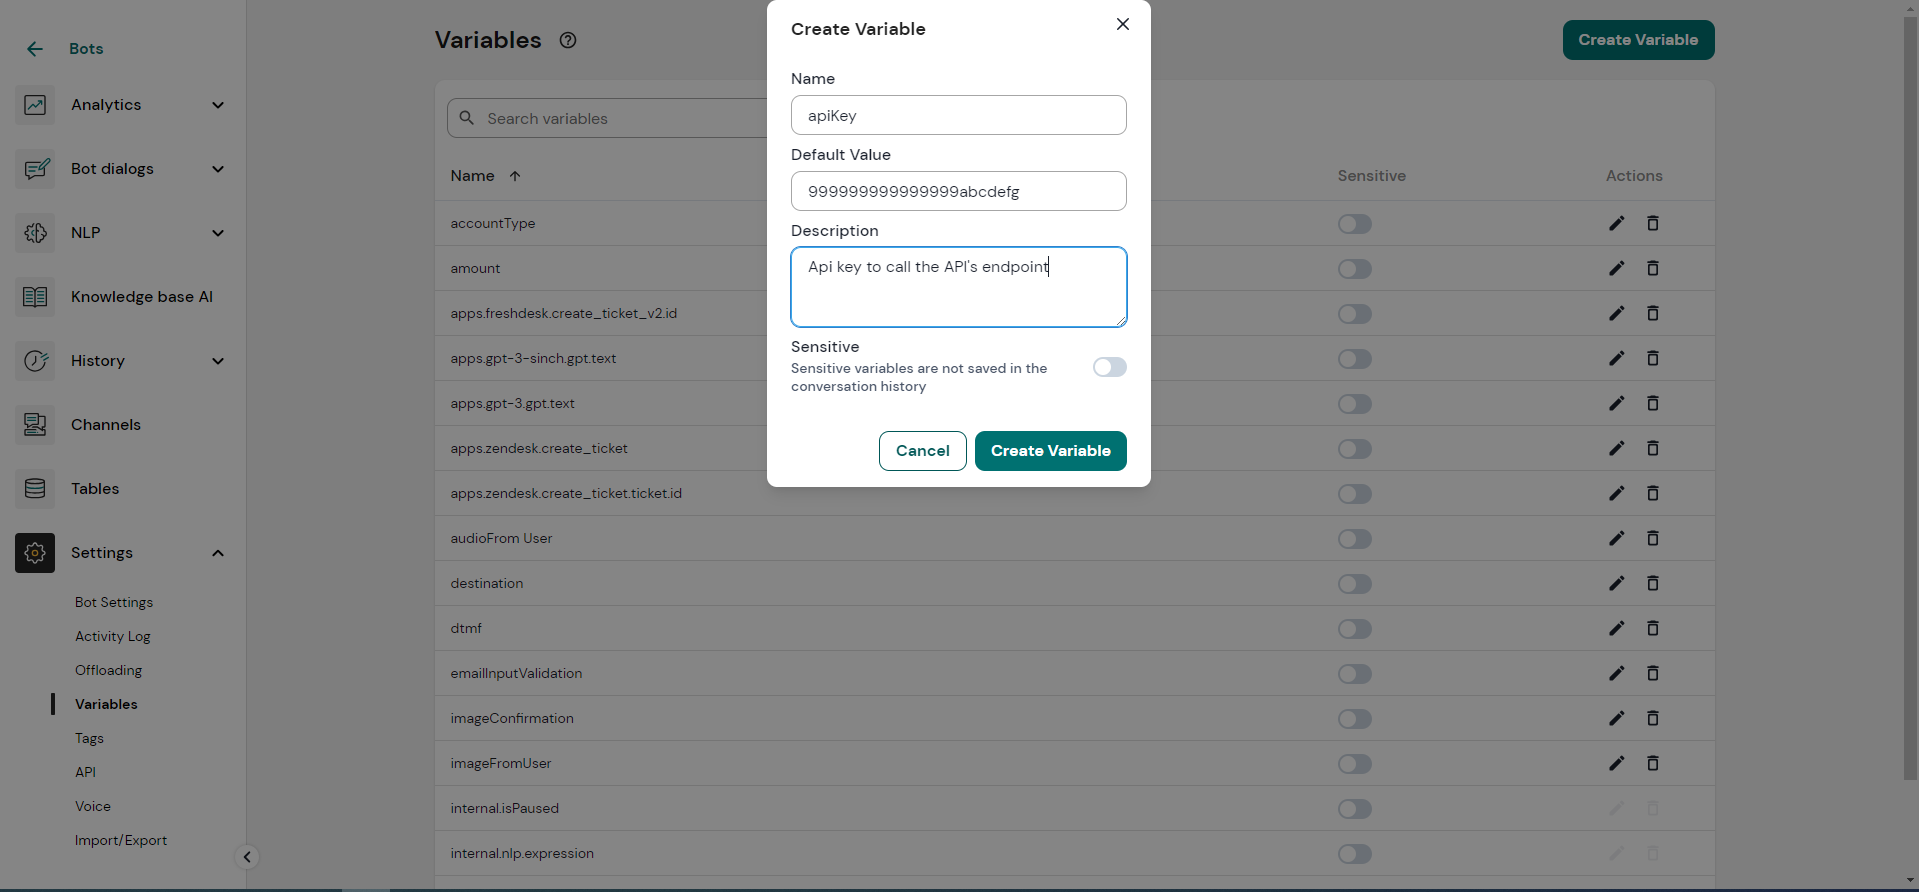Expand the NLP section chevron

point(218,233)
